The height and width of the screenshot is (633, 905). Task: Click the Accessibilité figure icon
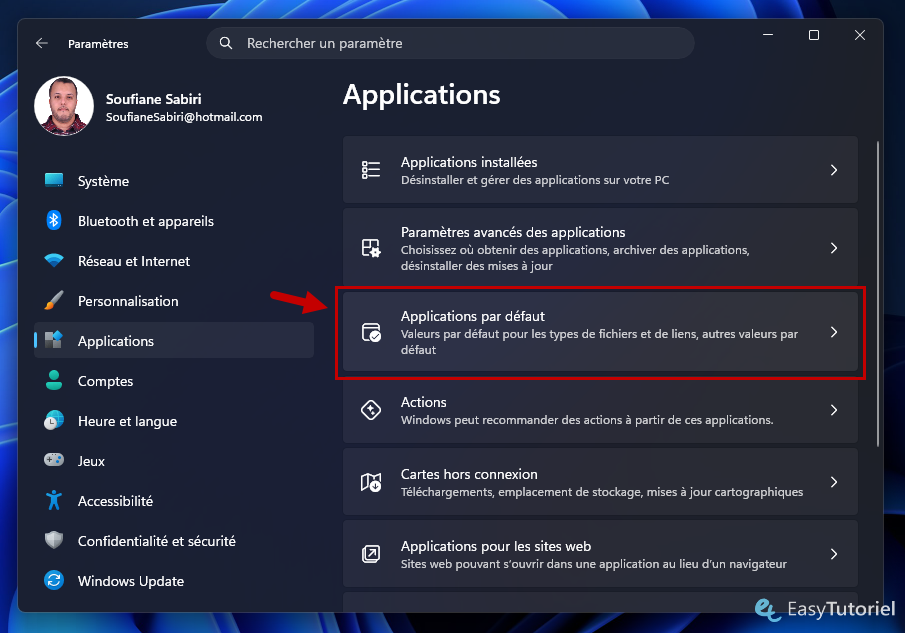54,500
